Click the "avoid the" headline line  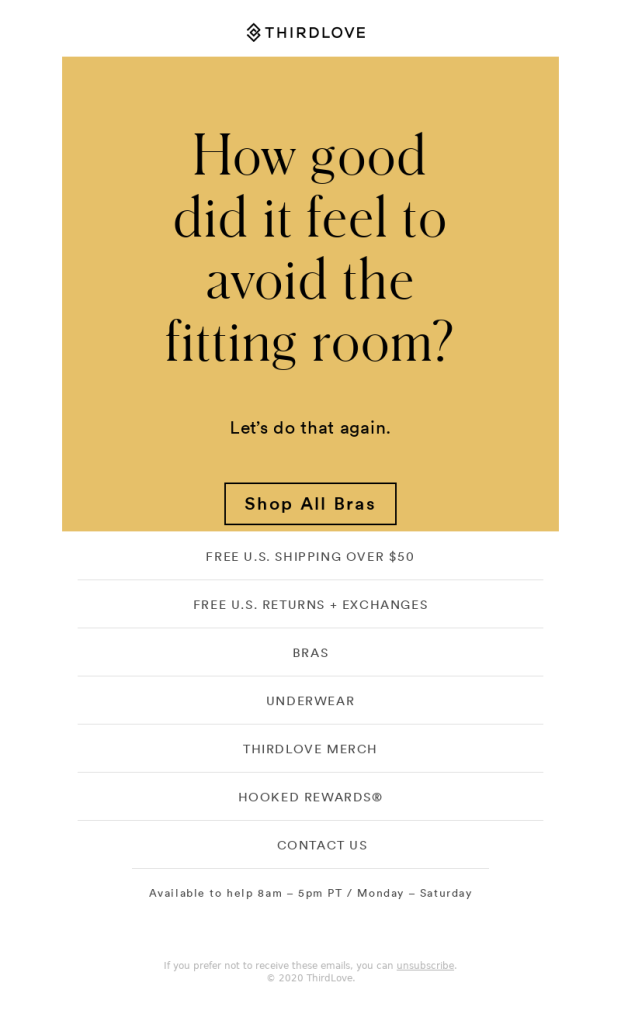(x=310, y=282)
